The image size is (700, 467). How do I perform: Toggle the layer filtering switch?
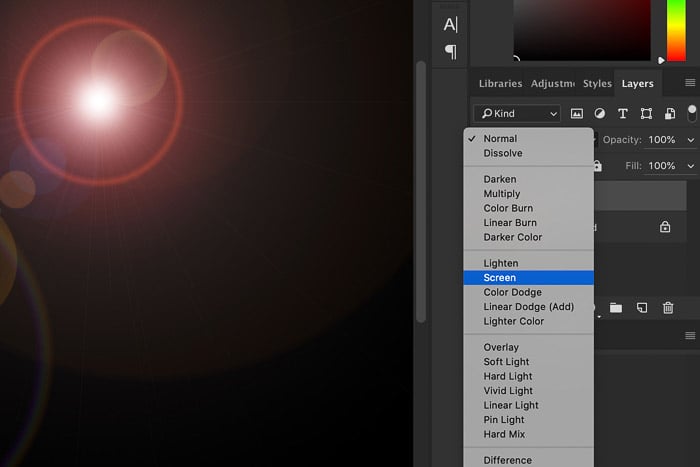pyautogui.click(x=692, y=113)
